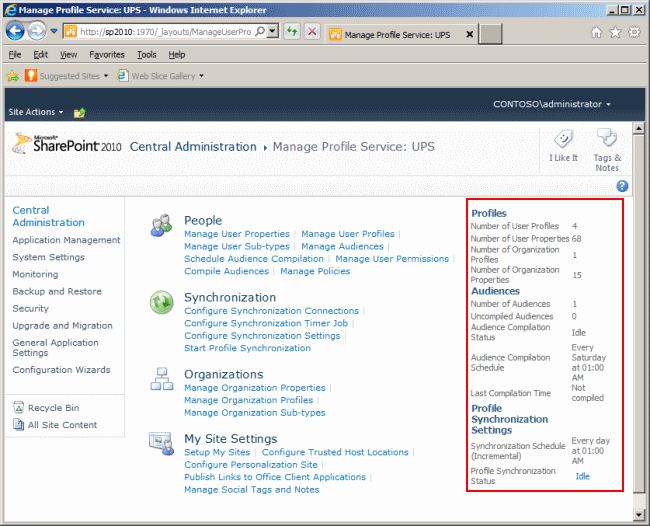Screen dimensions: 650x526
Task: Click the browser Back arrow button
Action: pos(15,31)
